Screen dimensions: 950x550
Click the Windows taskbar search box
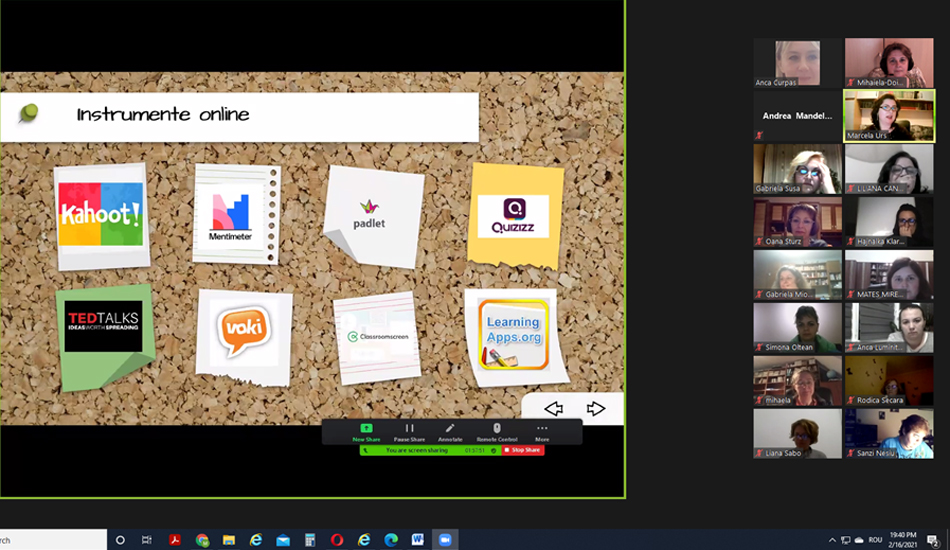53,540
